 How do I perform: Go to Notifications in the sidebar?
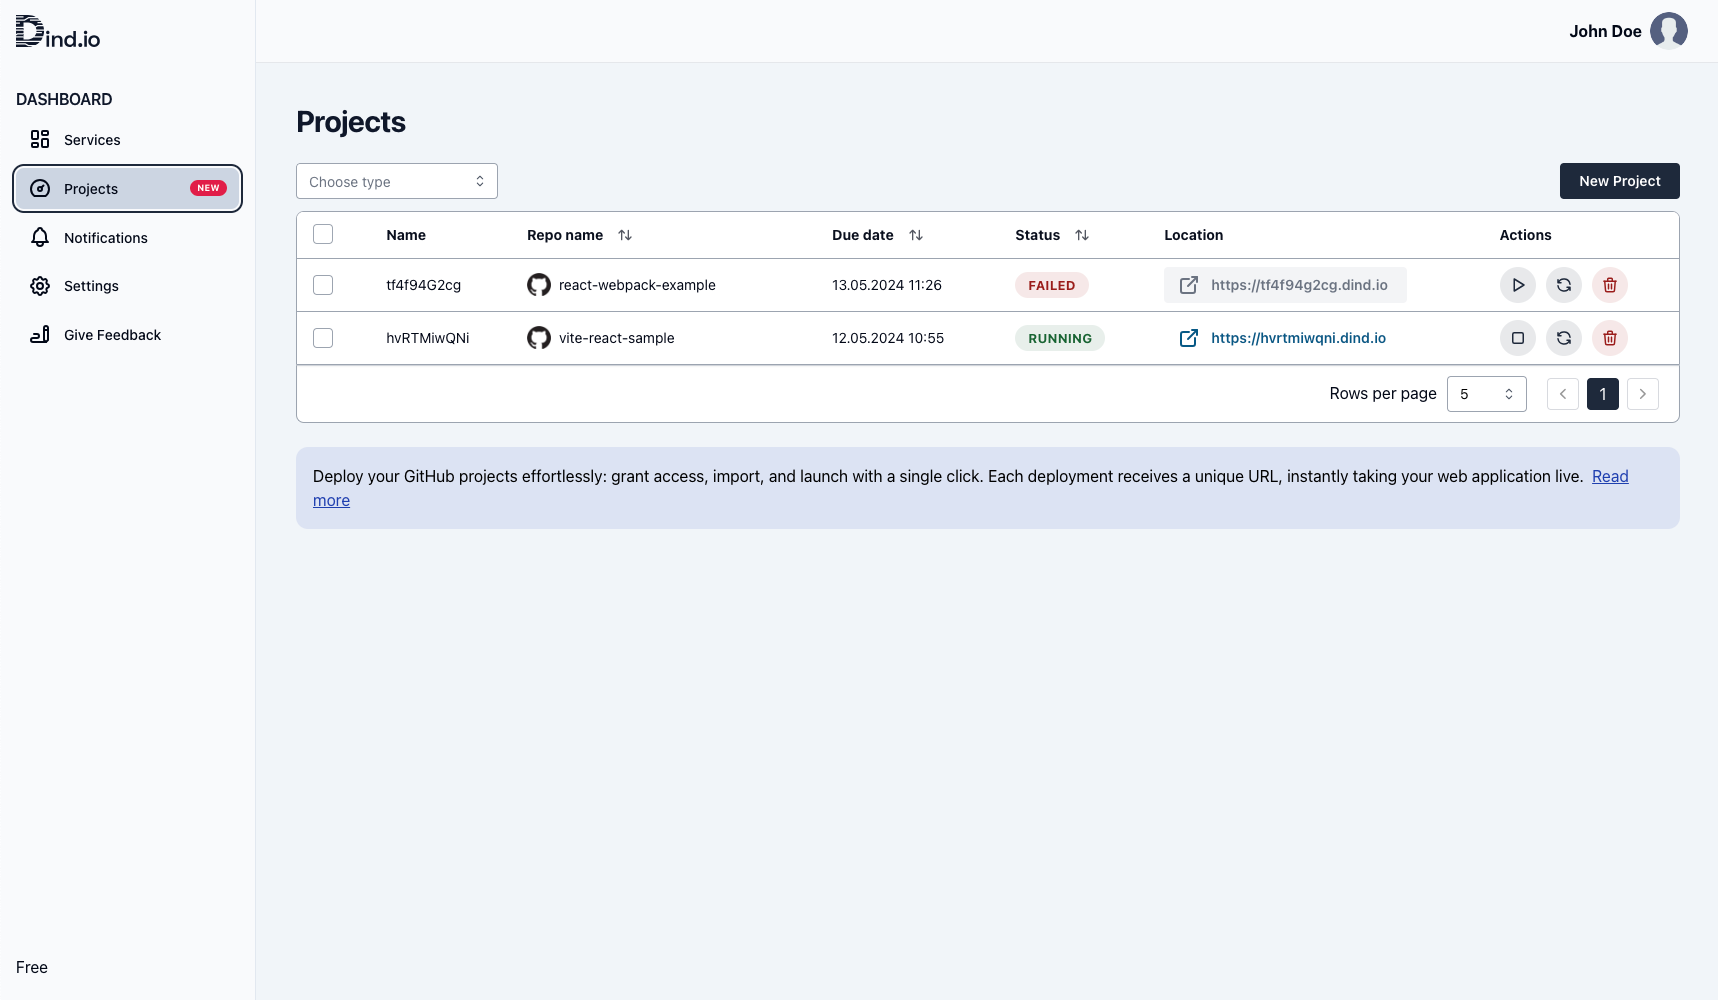click(x=105, y=238)
